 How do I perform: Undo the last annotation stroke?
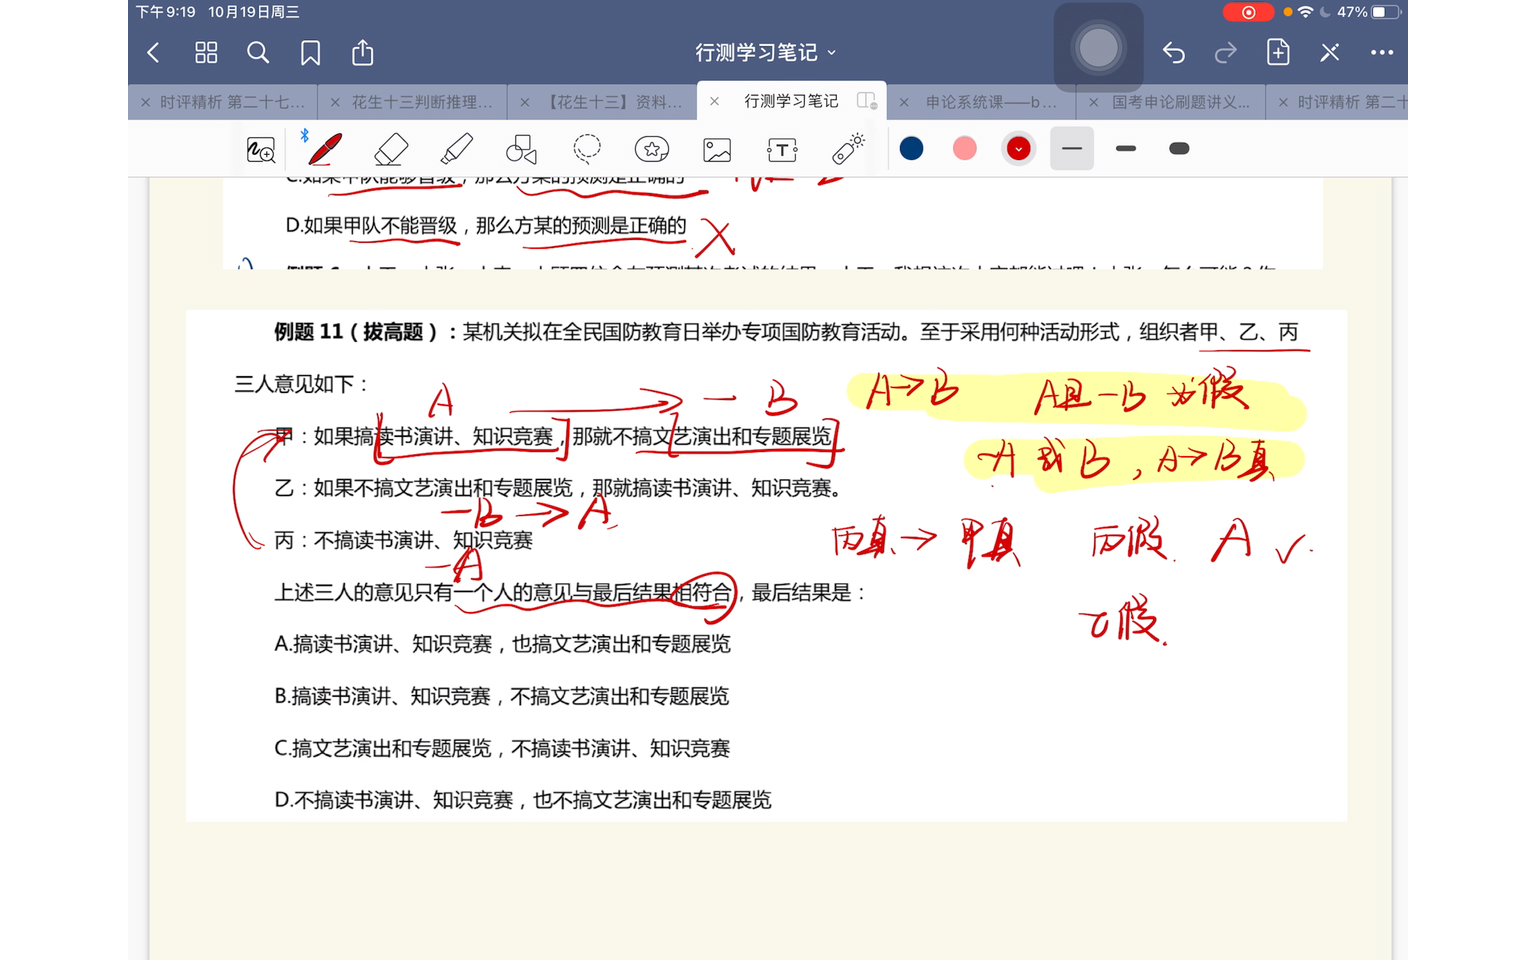(1174, 52)
